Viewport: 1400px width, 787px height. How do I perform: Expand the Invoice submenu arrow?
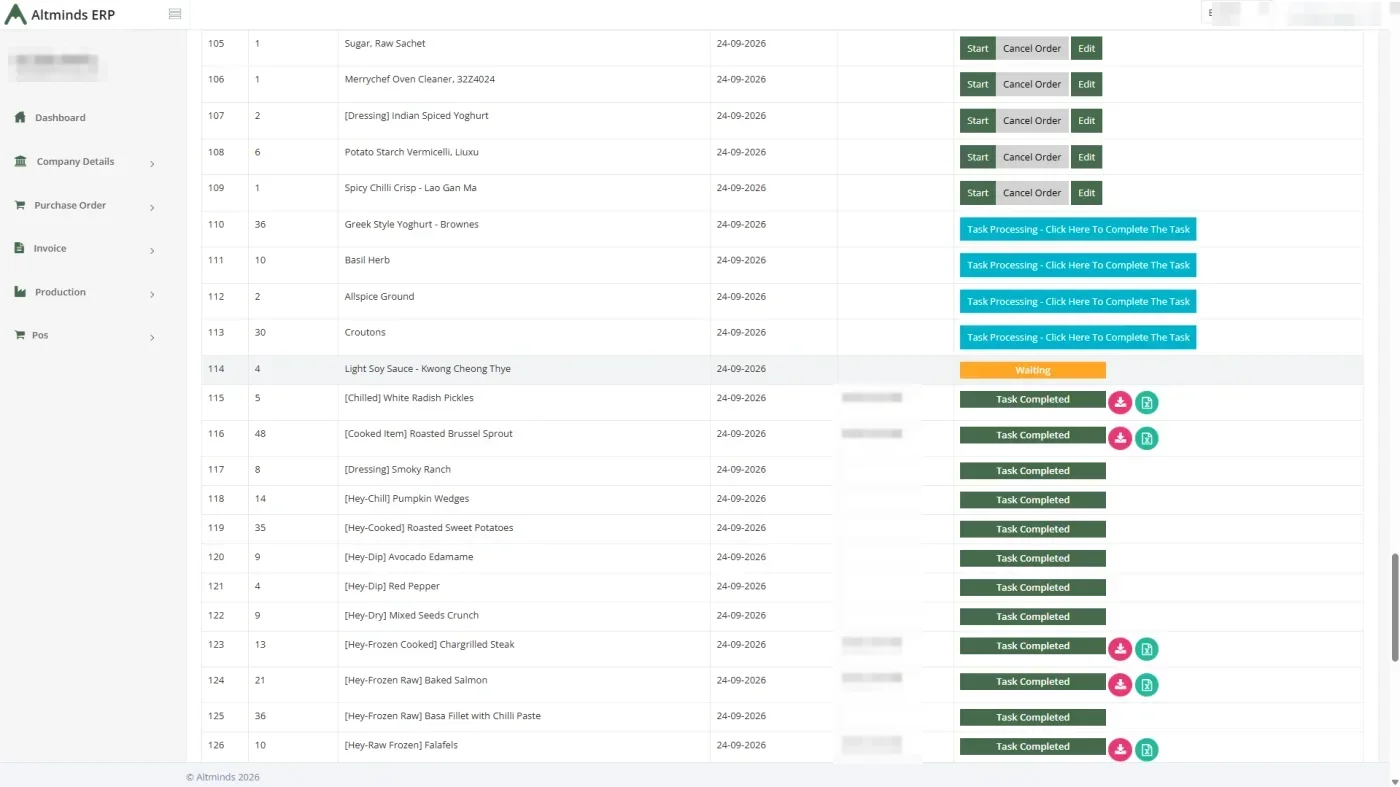coord(152,251)
